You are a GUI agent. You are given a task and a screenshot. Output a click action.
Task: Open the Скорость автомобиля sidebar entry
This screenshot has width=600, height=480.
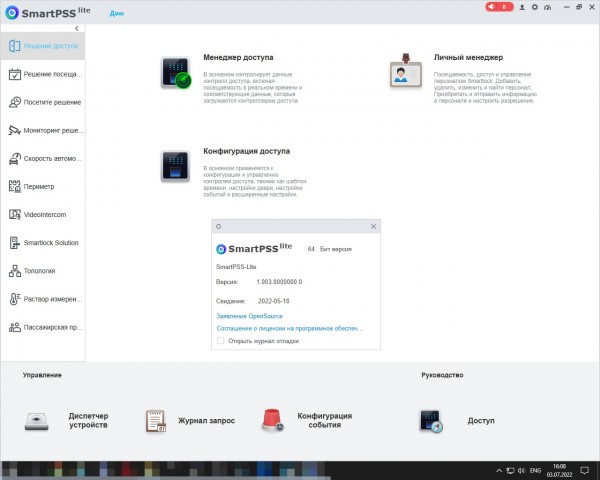click(x=43, y=158)
